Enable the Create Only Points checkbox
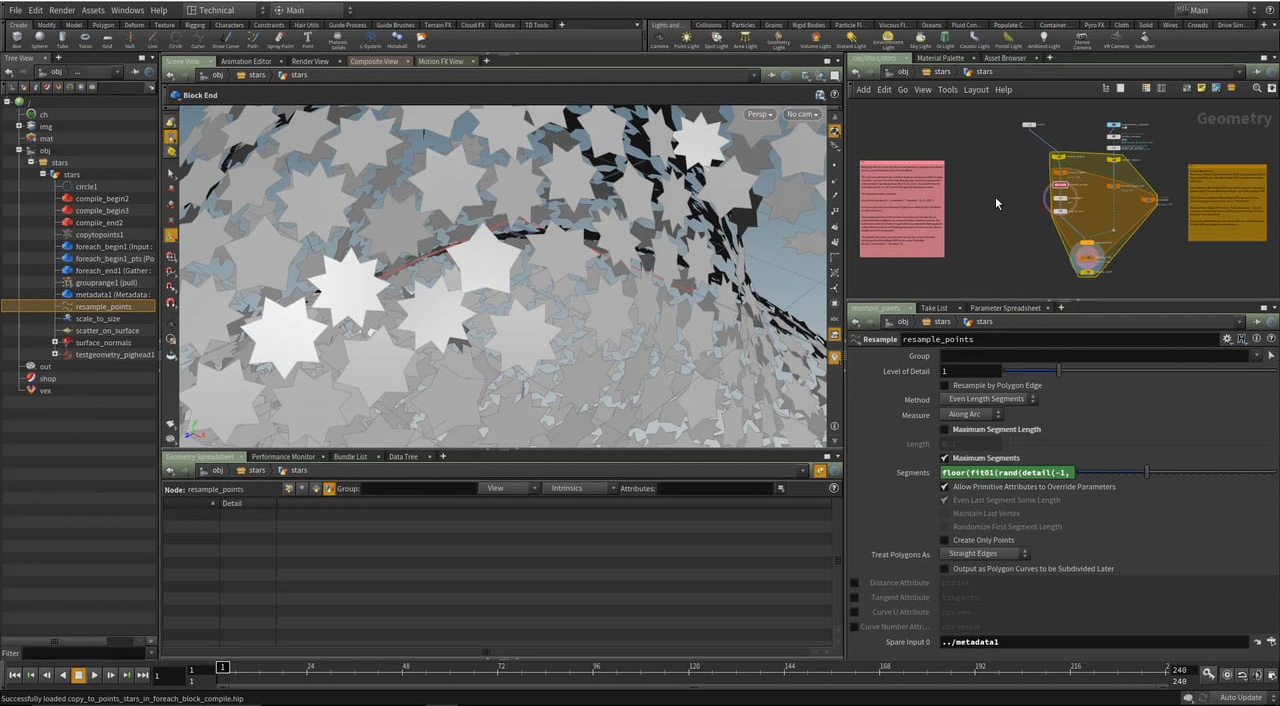The width and height of the screenshot is (1280, 706). 945,541
